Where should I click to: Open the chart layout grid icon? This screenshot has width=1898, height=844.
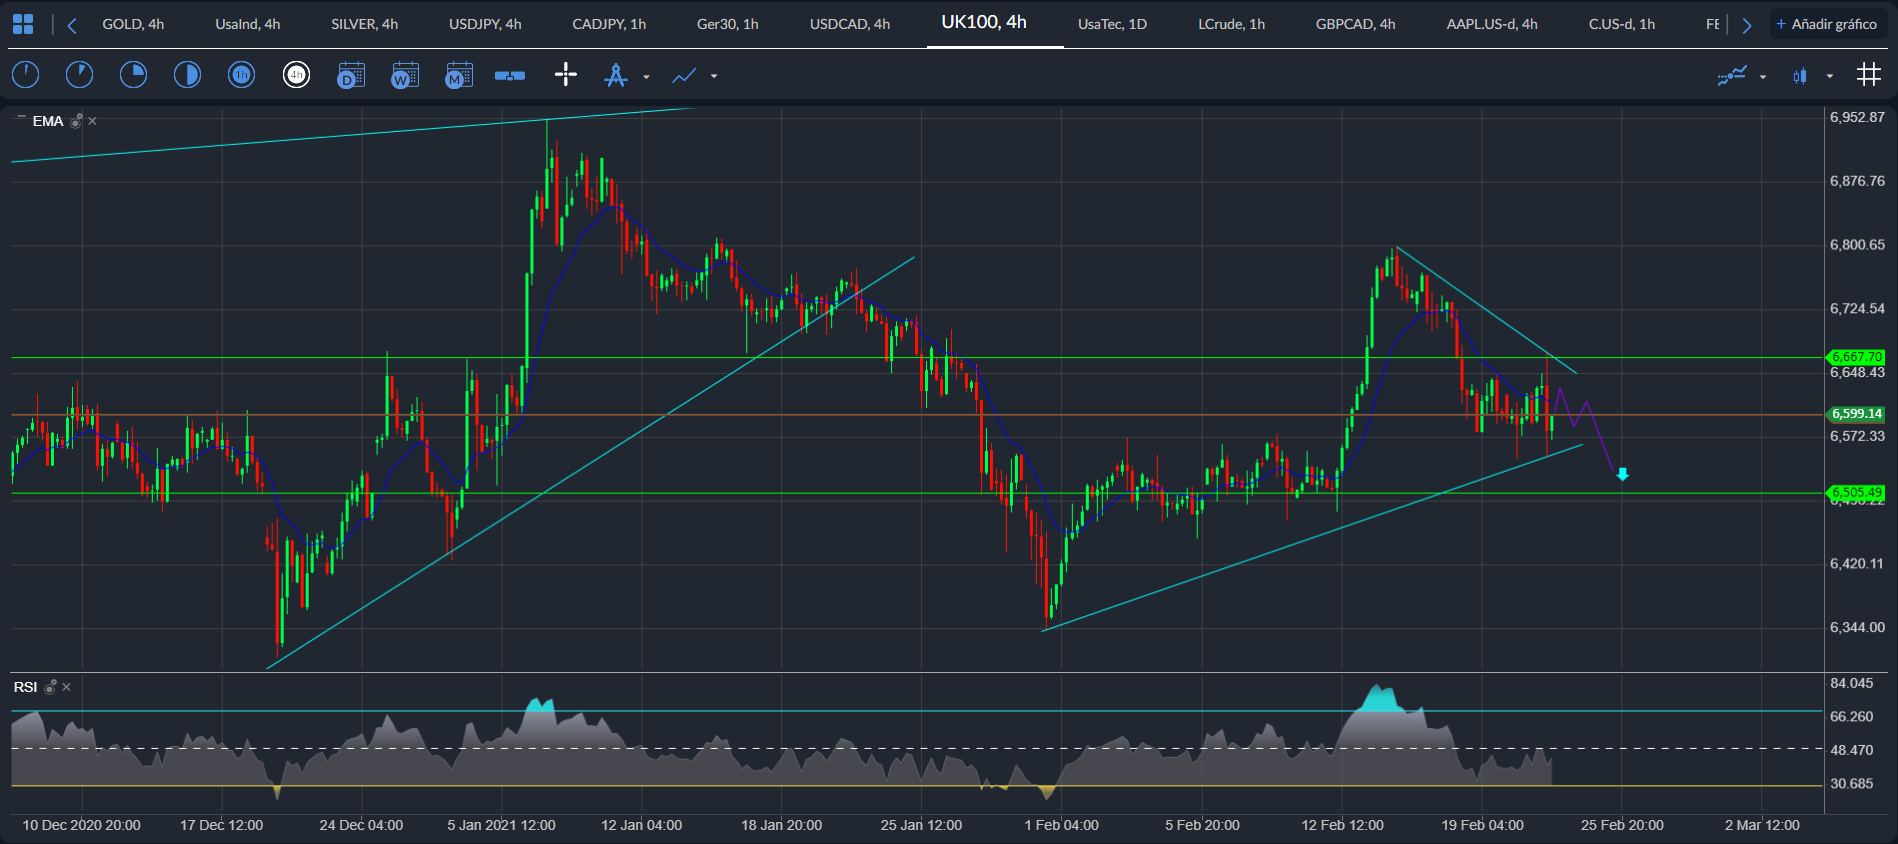[22, 24]
